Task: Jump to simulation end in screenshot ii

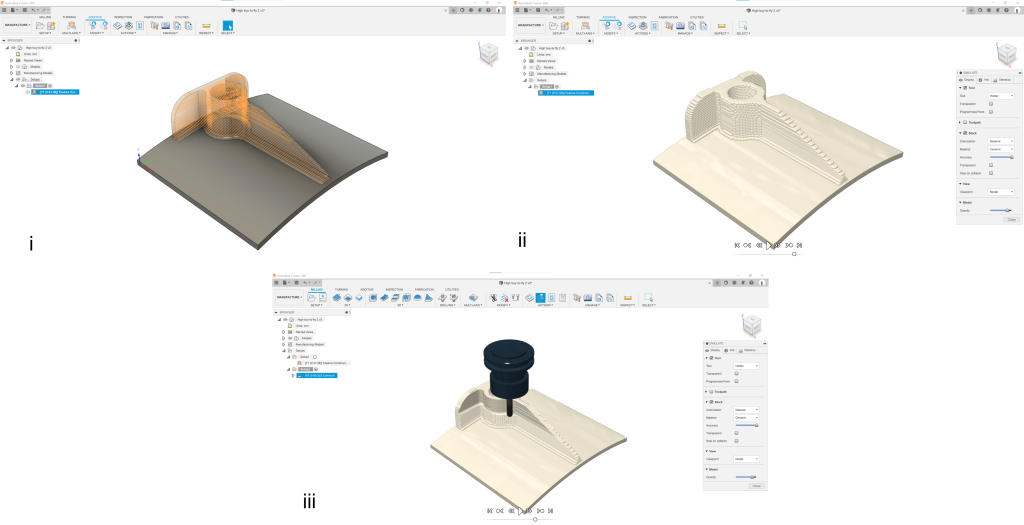Action: pos(799,246)
